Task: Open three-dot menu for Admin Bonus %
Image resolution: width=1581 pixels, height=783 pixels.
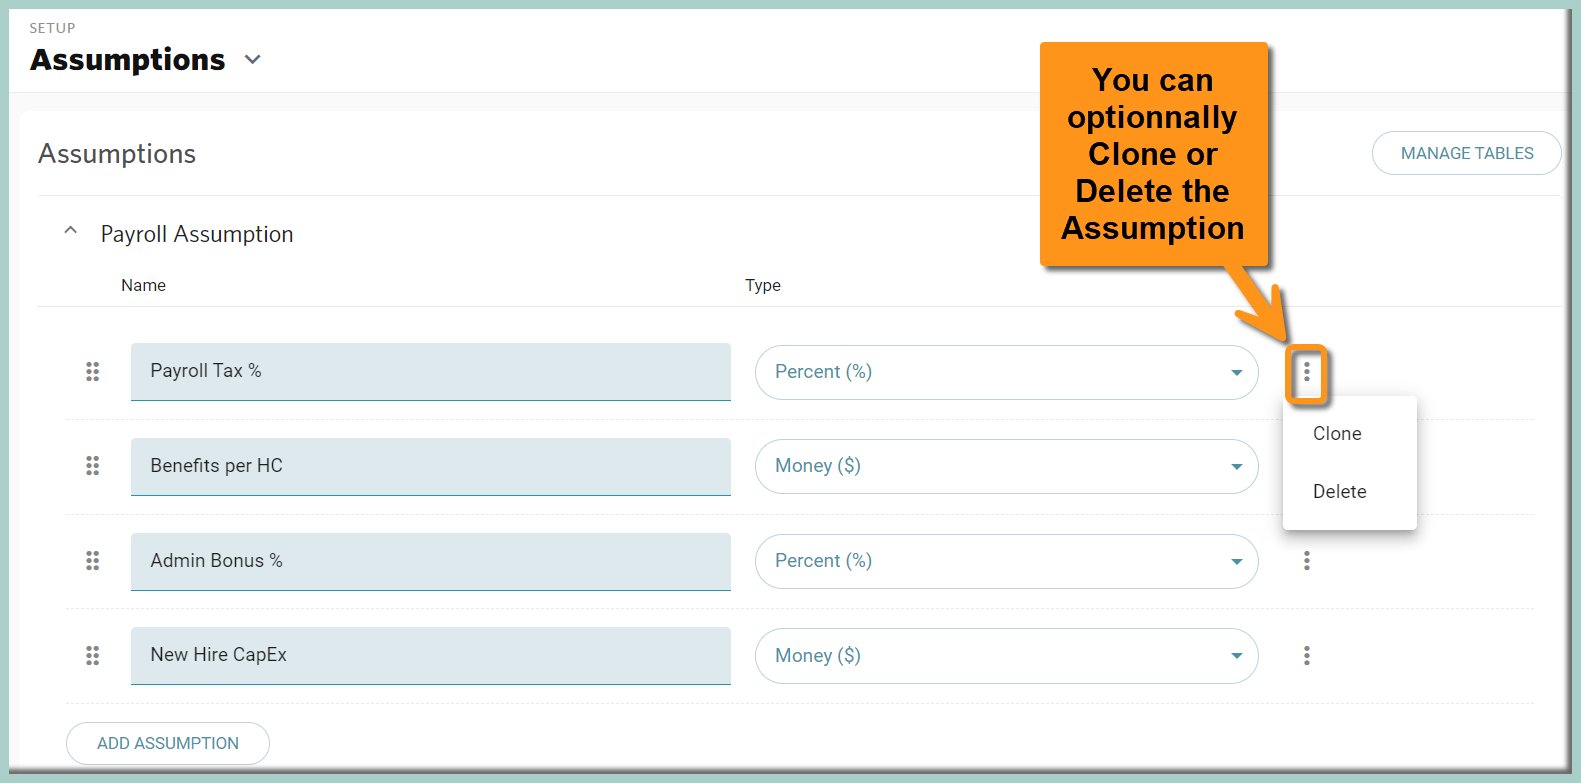Action: point(1306,561)
